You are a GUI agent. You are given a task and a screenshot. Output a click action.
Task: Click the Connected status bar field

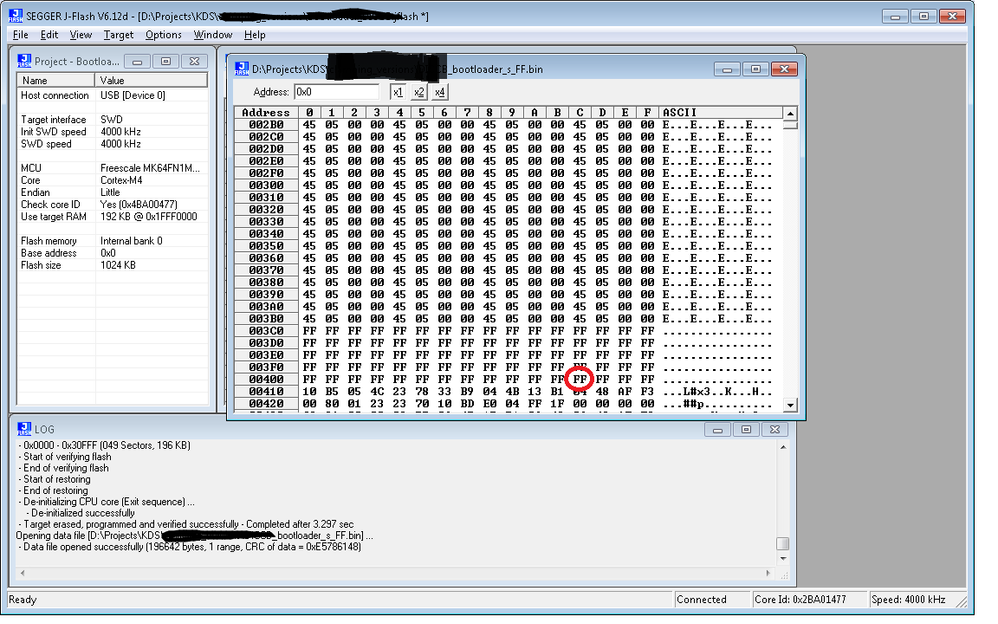click(x=711, y=600)
